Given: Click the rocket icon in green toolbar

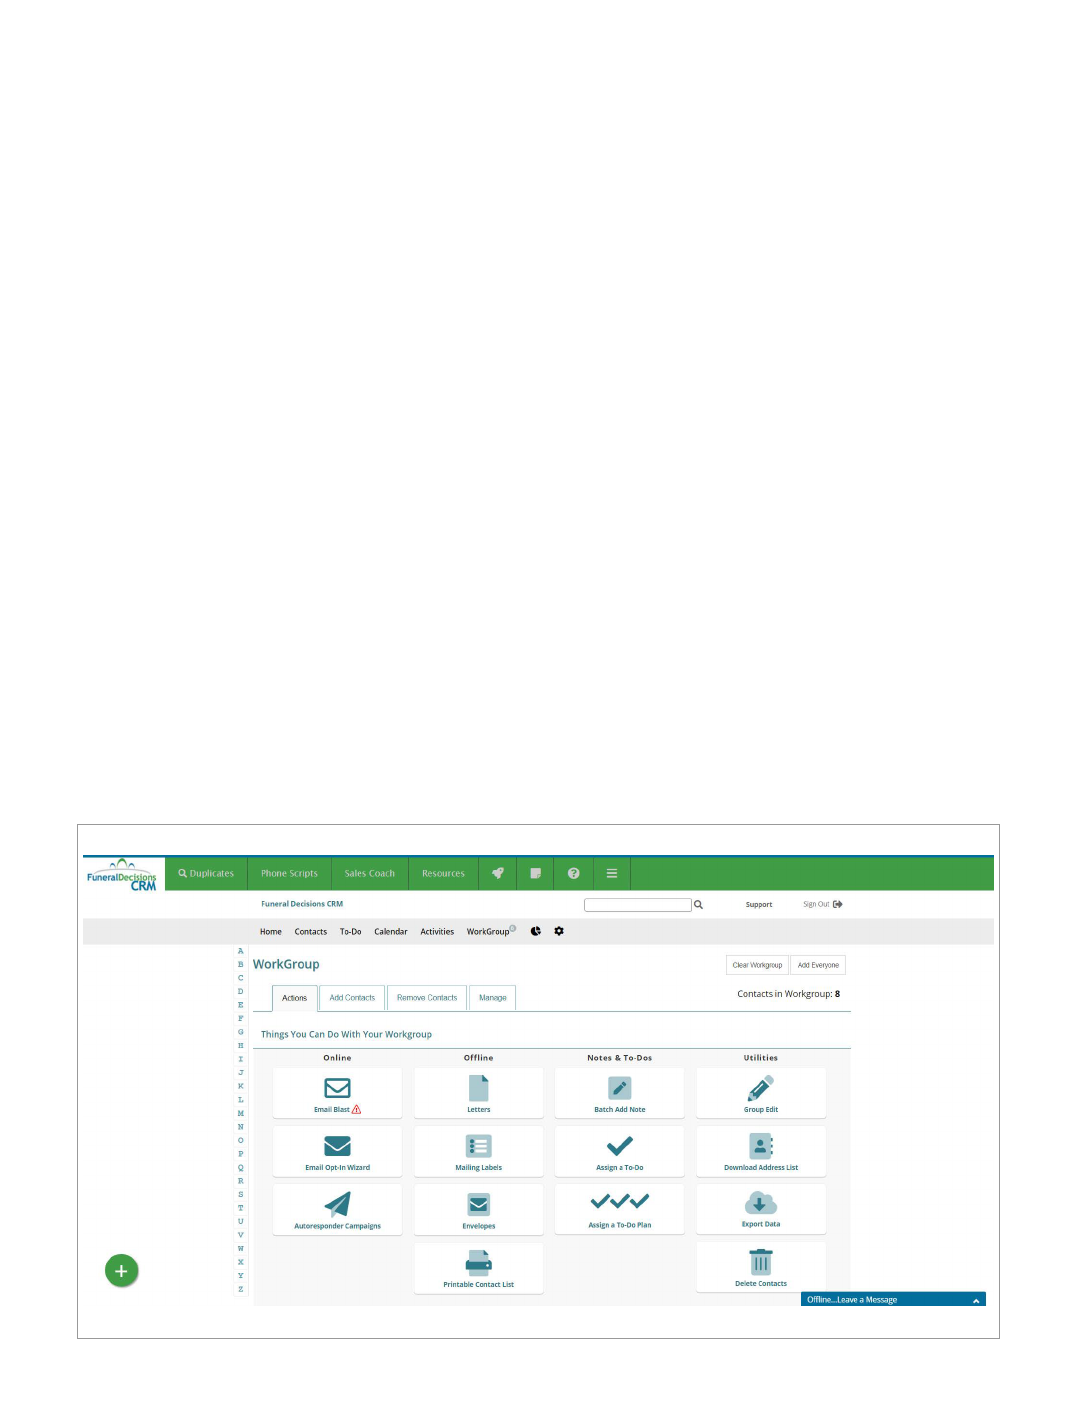Looking at the screenshot, I should (497, 873).
